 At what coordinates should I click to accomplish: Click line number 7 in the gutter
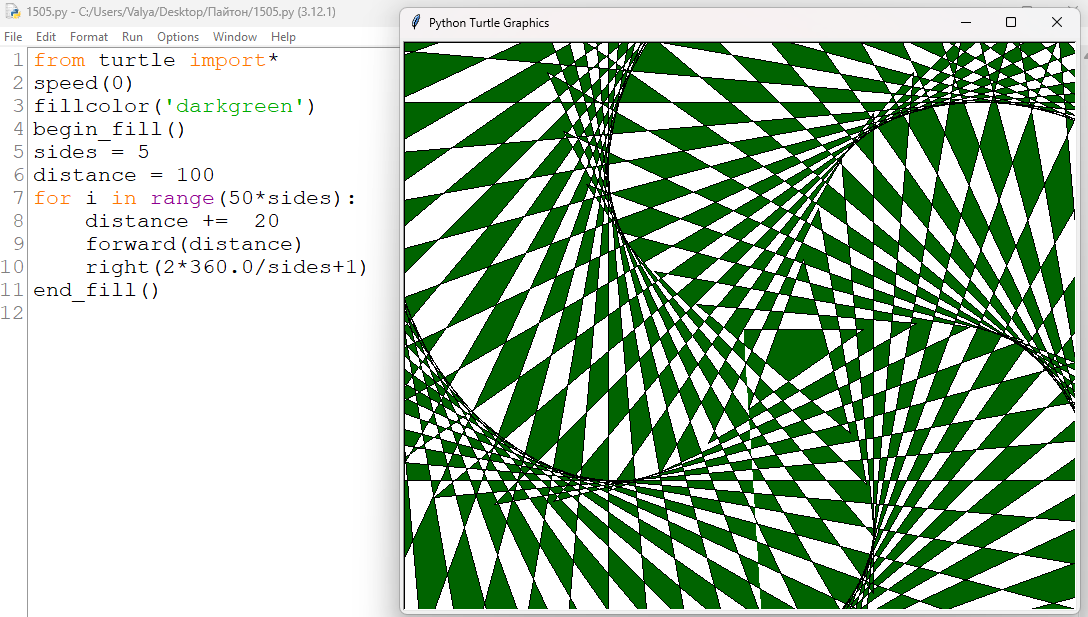[x=18, y=198]
